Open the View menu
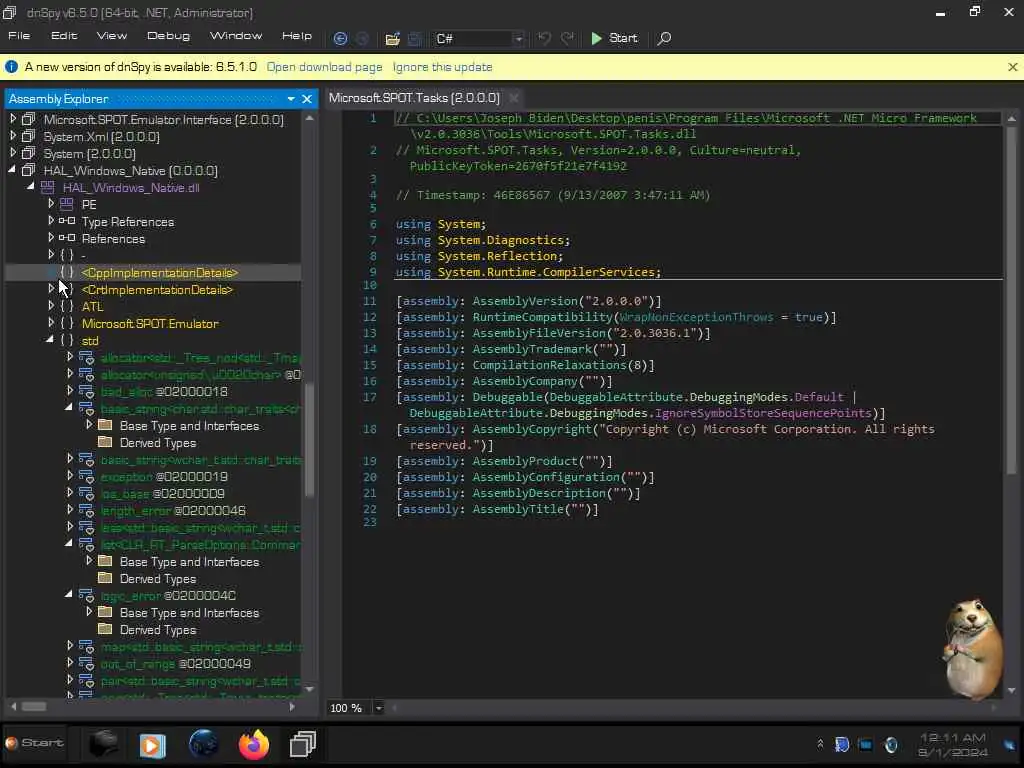The image size is (1024, 768). (112, 36)
